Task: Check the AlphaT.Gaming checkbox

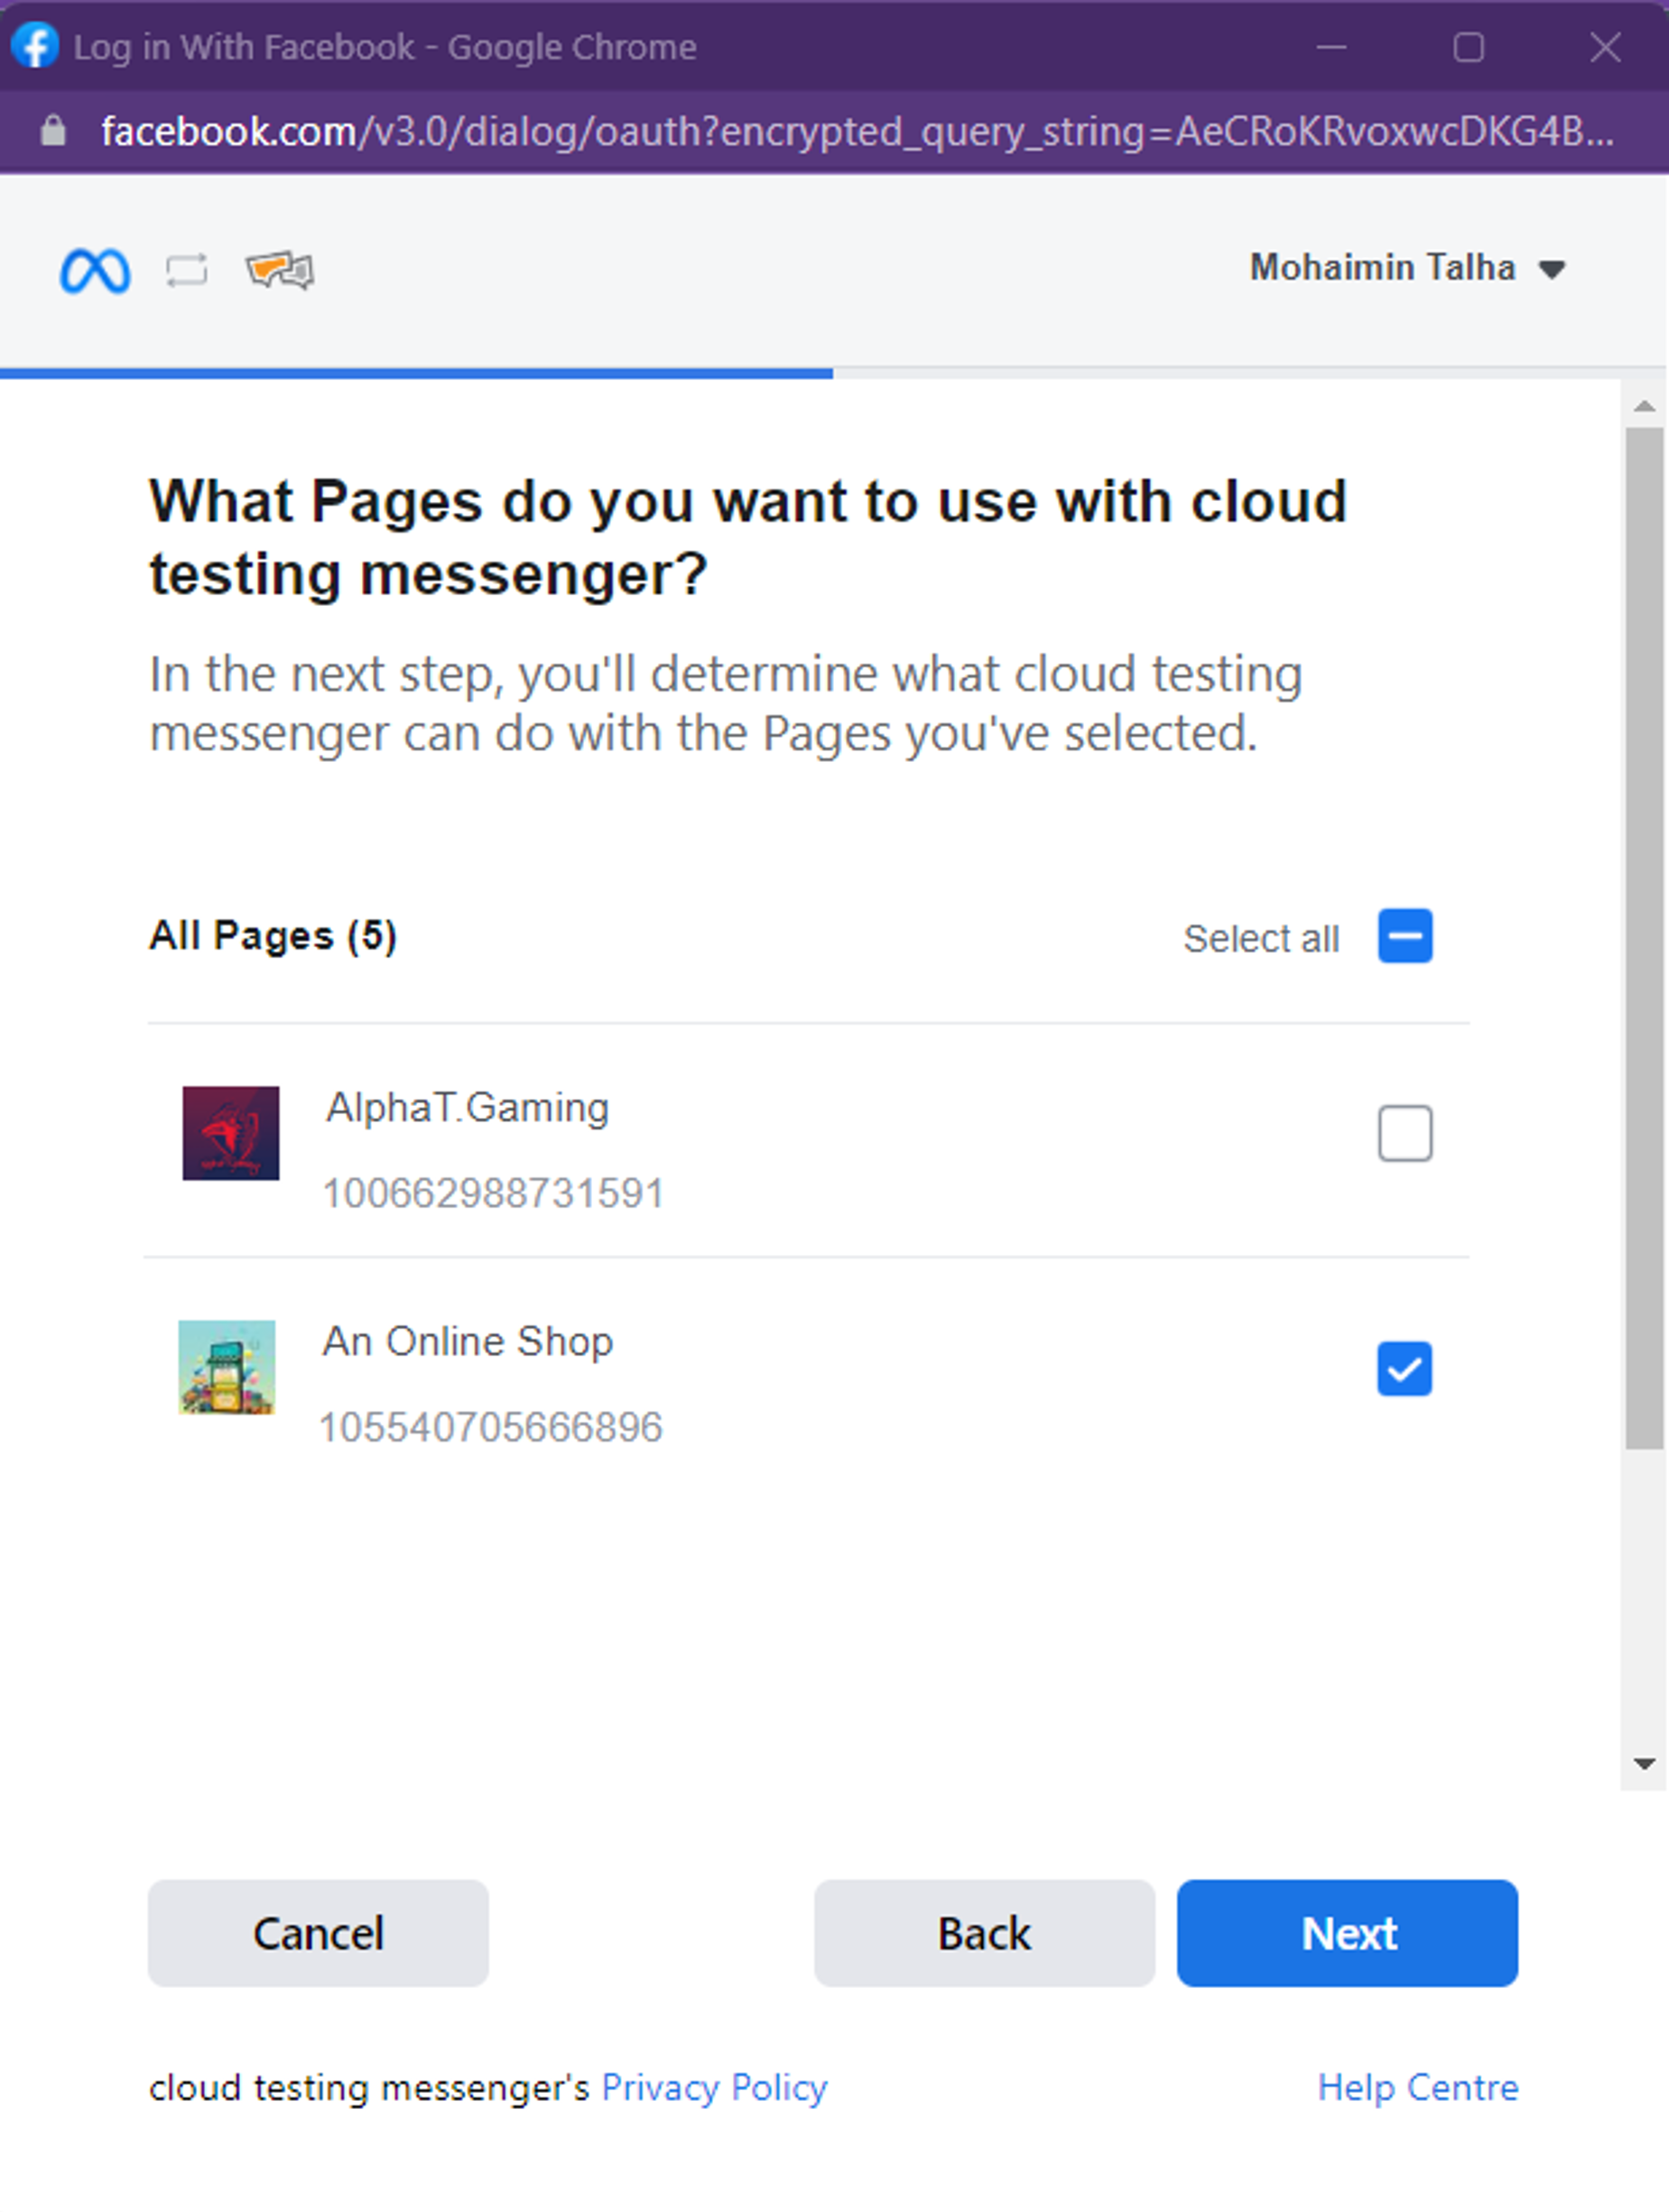Action: pos(1405,1133)
